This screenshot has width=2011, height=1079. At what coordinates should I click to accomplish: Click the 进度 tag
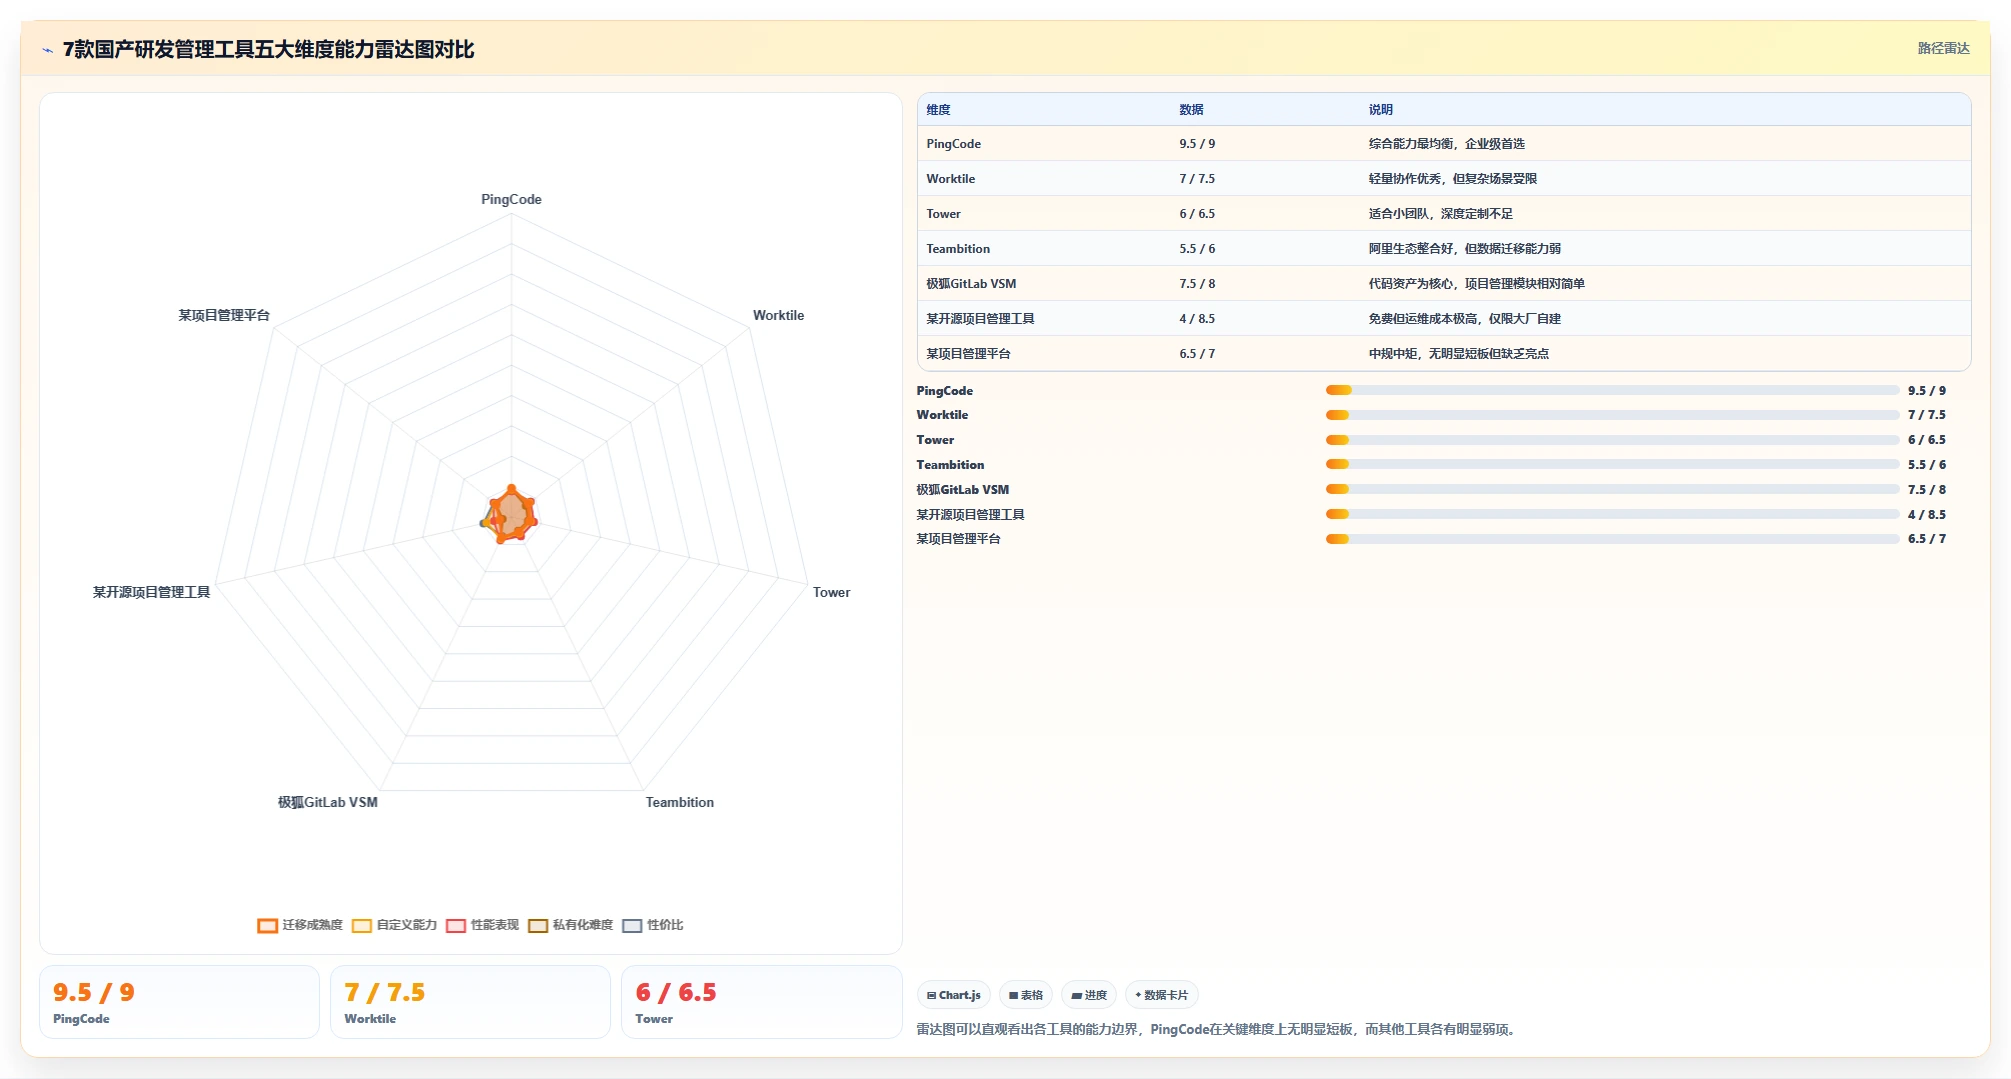pos(1088,995)
